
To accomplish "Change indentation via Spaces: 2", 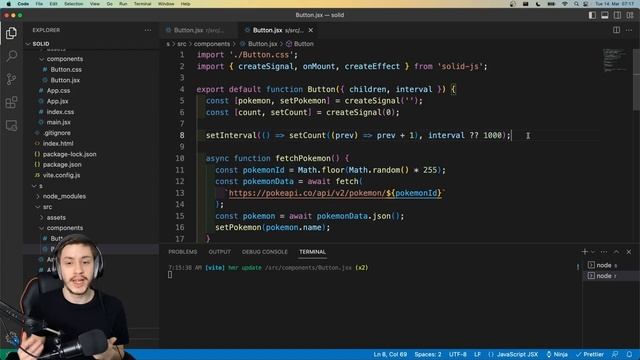I will [x=428, y=354].
